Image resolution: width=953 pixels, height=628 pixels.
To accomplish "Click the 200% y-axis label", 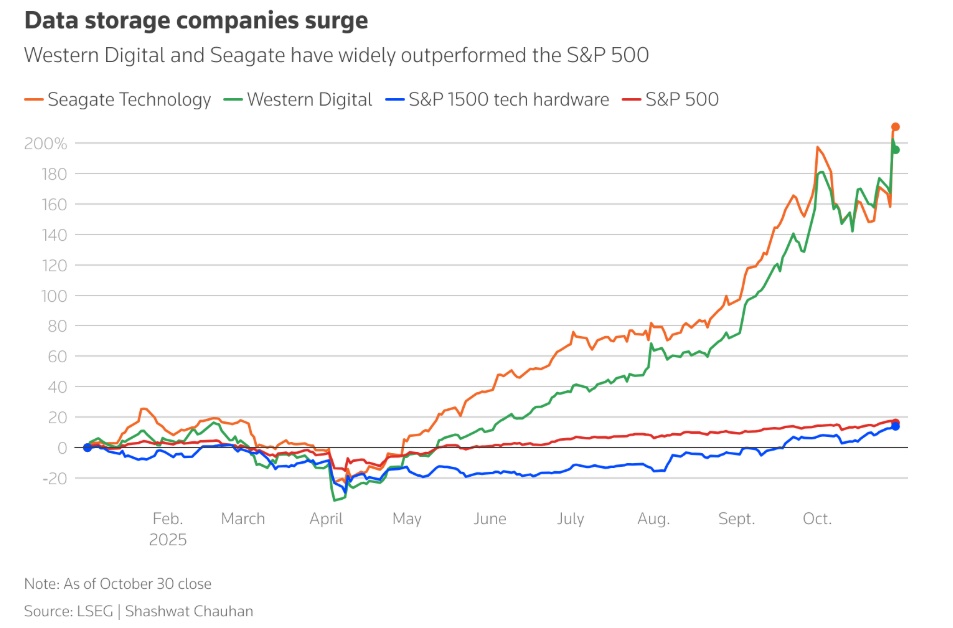I will pos(45,144).
